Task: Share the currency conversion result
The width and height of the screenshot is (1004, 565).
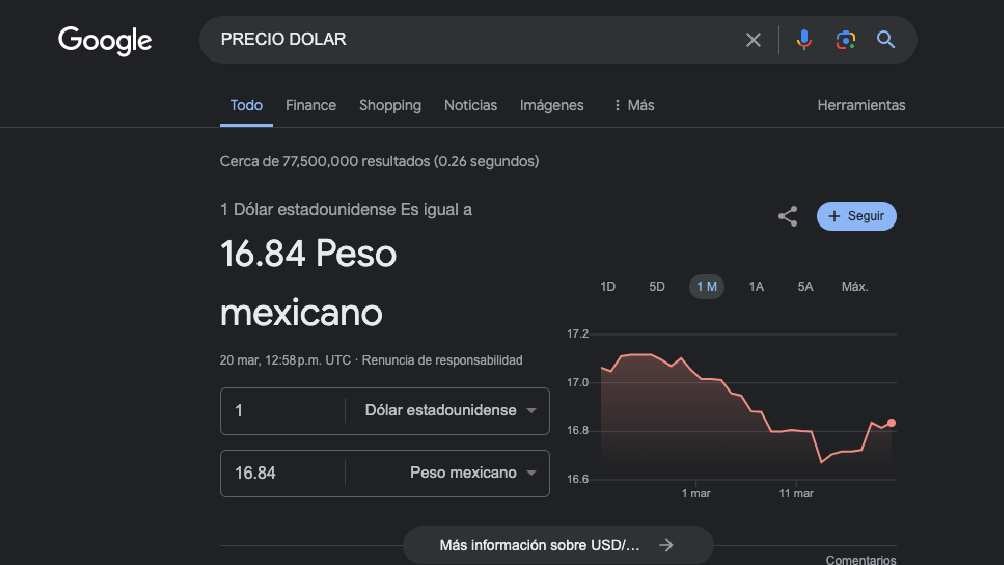Action: (x=788, y=216)
